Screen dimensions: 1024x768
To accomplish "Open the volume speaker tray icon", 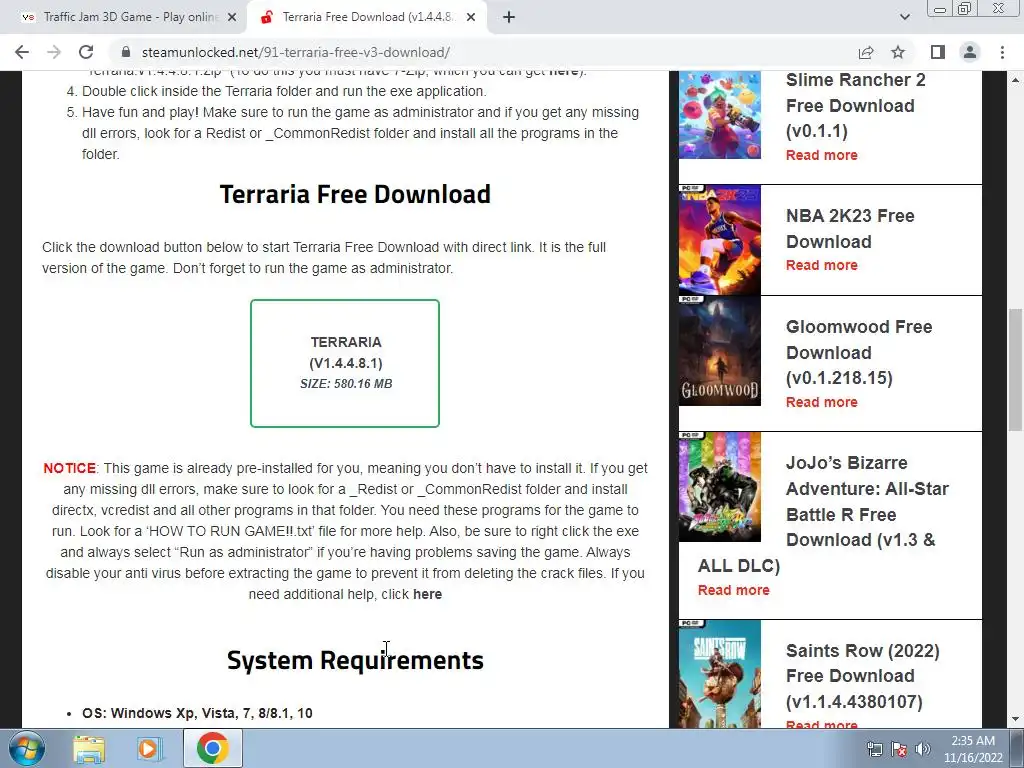I will point(923,749).
